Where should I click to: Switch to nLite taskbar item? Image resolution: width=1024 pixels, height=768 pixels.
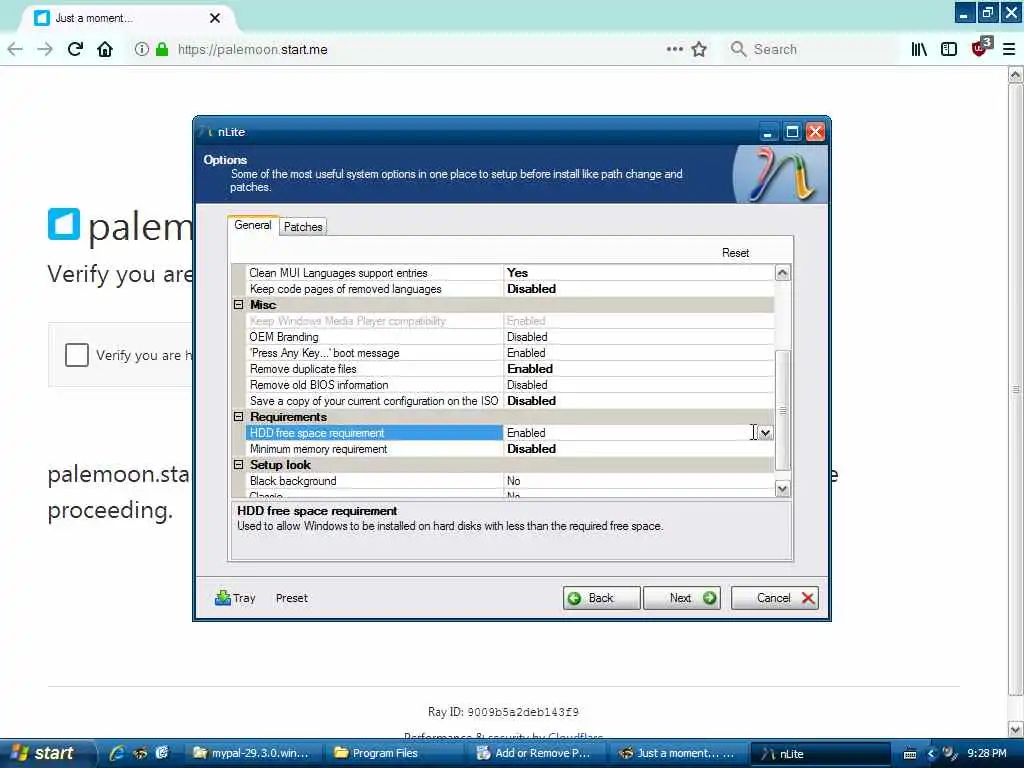tap(820, 753)
